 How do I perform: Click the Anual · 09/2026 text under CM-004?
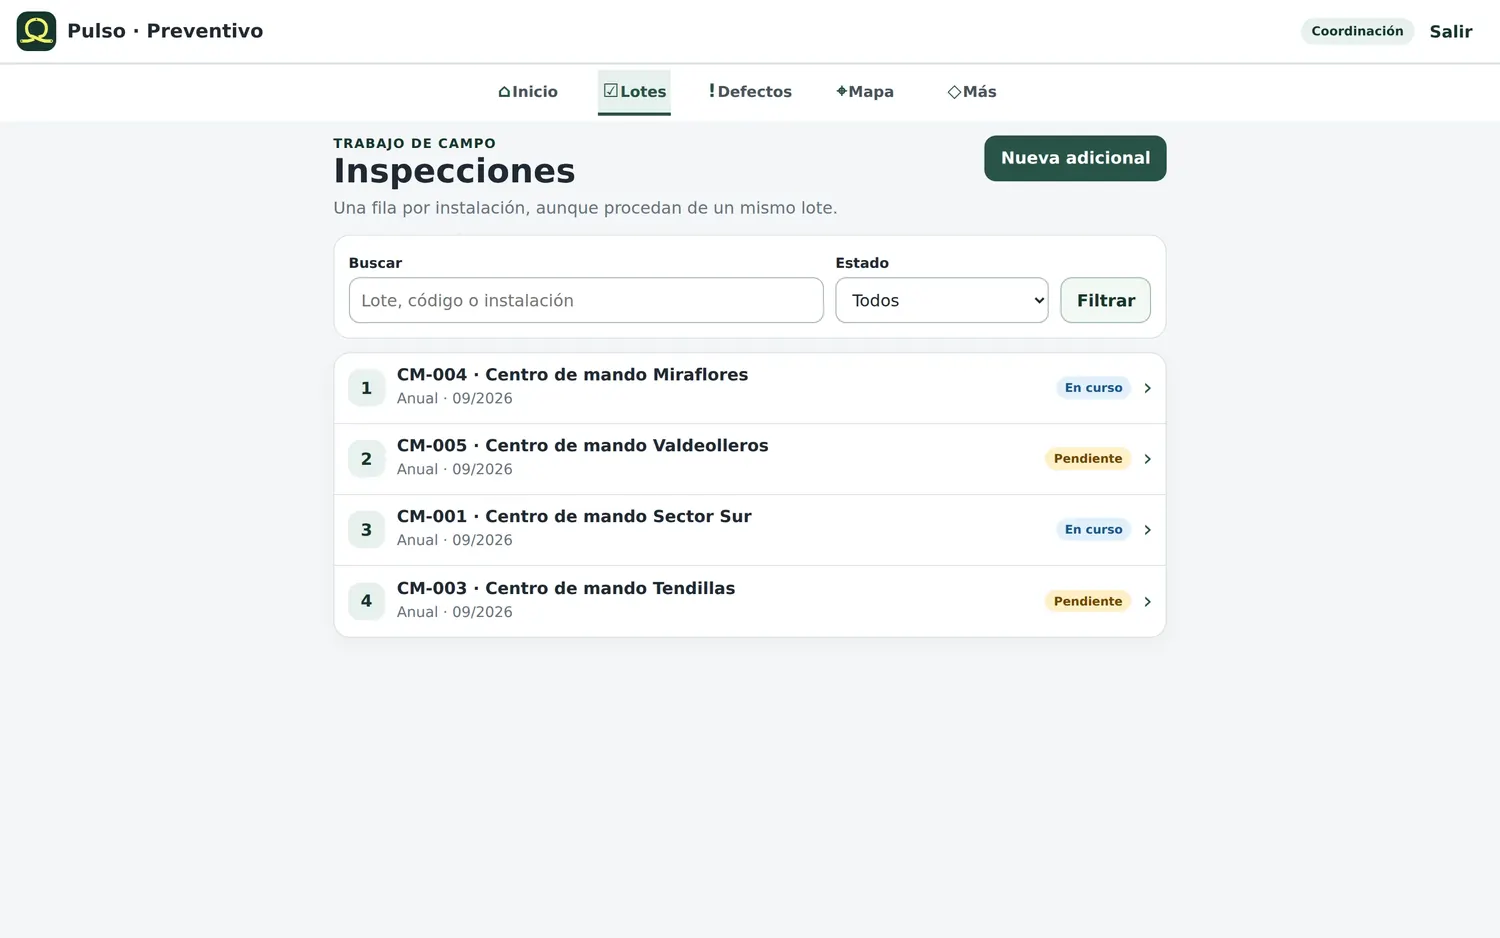click(x=455, y=398)
